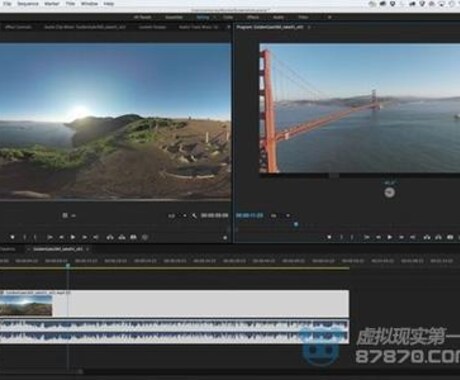Click the Program monitor current timecode

249,216
